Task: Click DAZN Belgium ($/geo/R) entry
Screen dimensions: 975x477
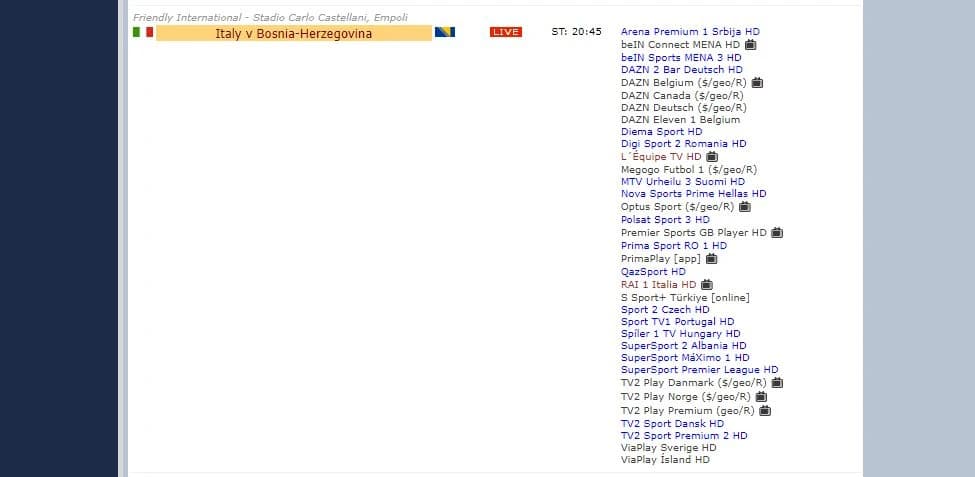Action: 683,83
